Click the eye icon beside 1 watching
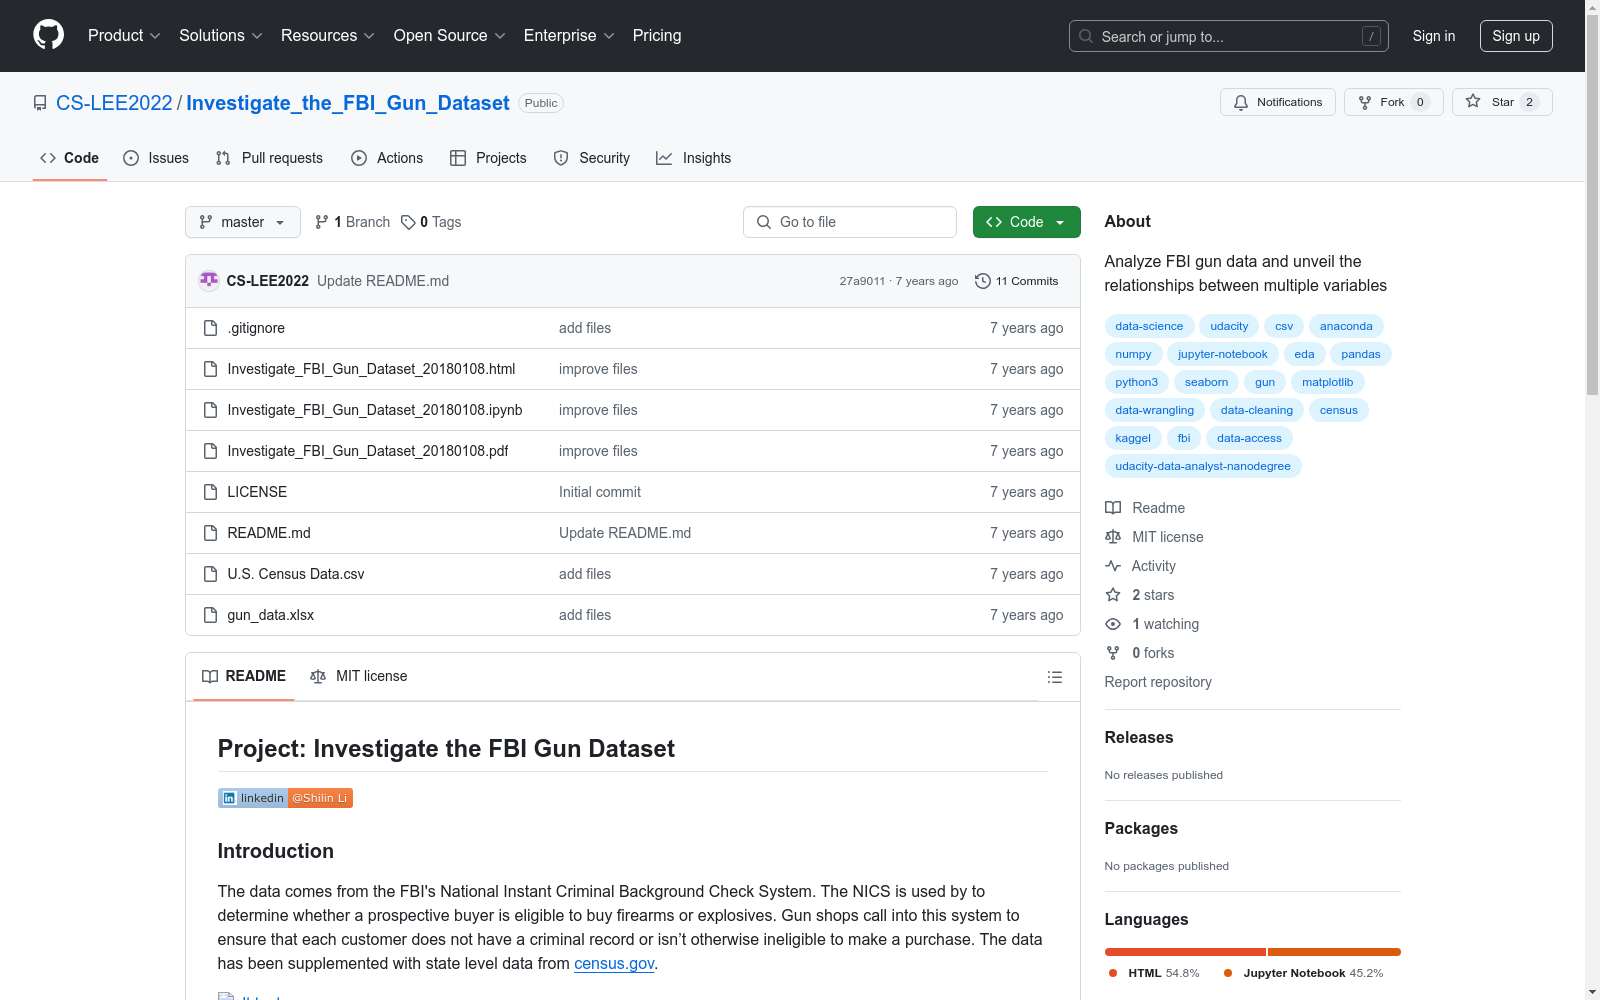1600x1000 pixels. click(1113, 624)
